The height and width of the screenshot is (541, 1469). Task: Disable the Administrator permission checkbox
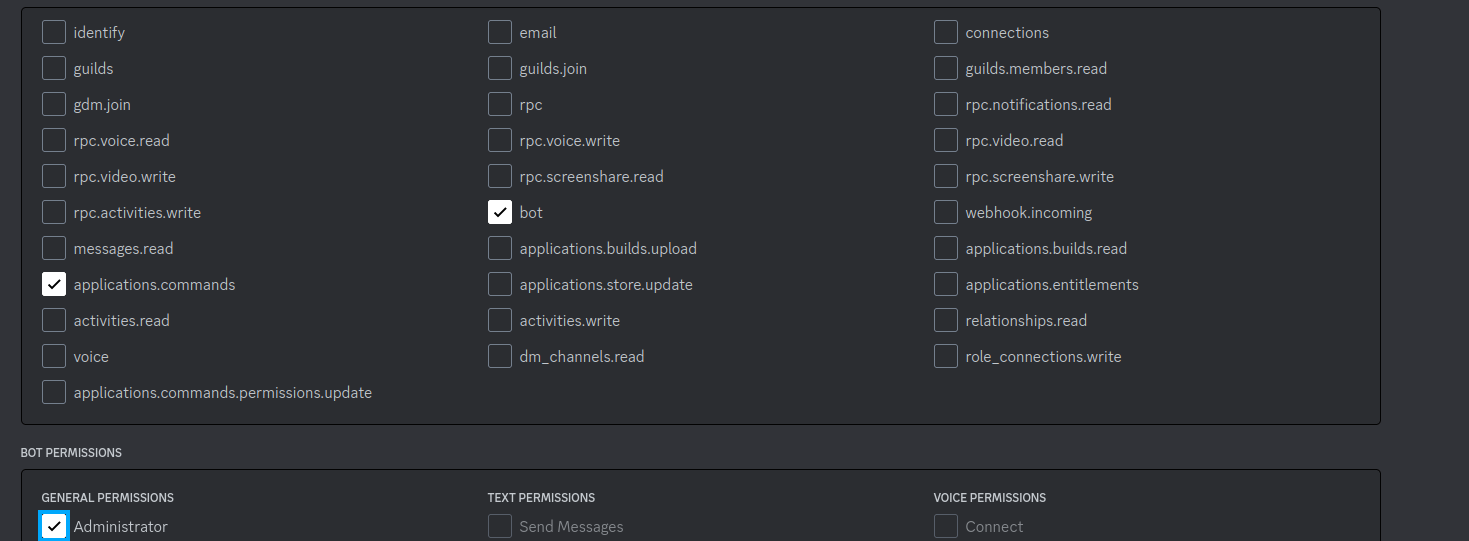54,527
